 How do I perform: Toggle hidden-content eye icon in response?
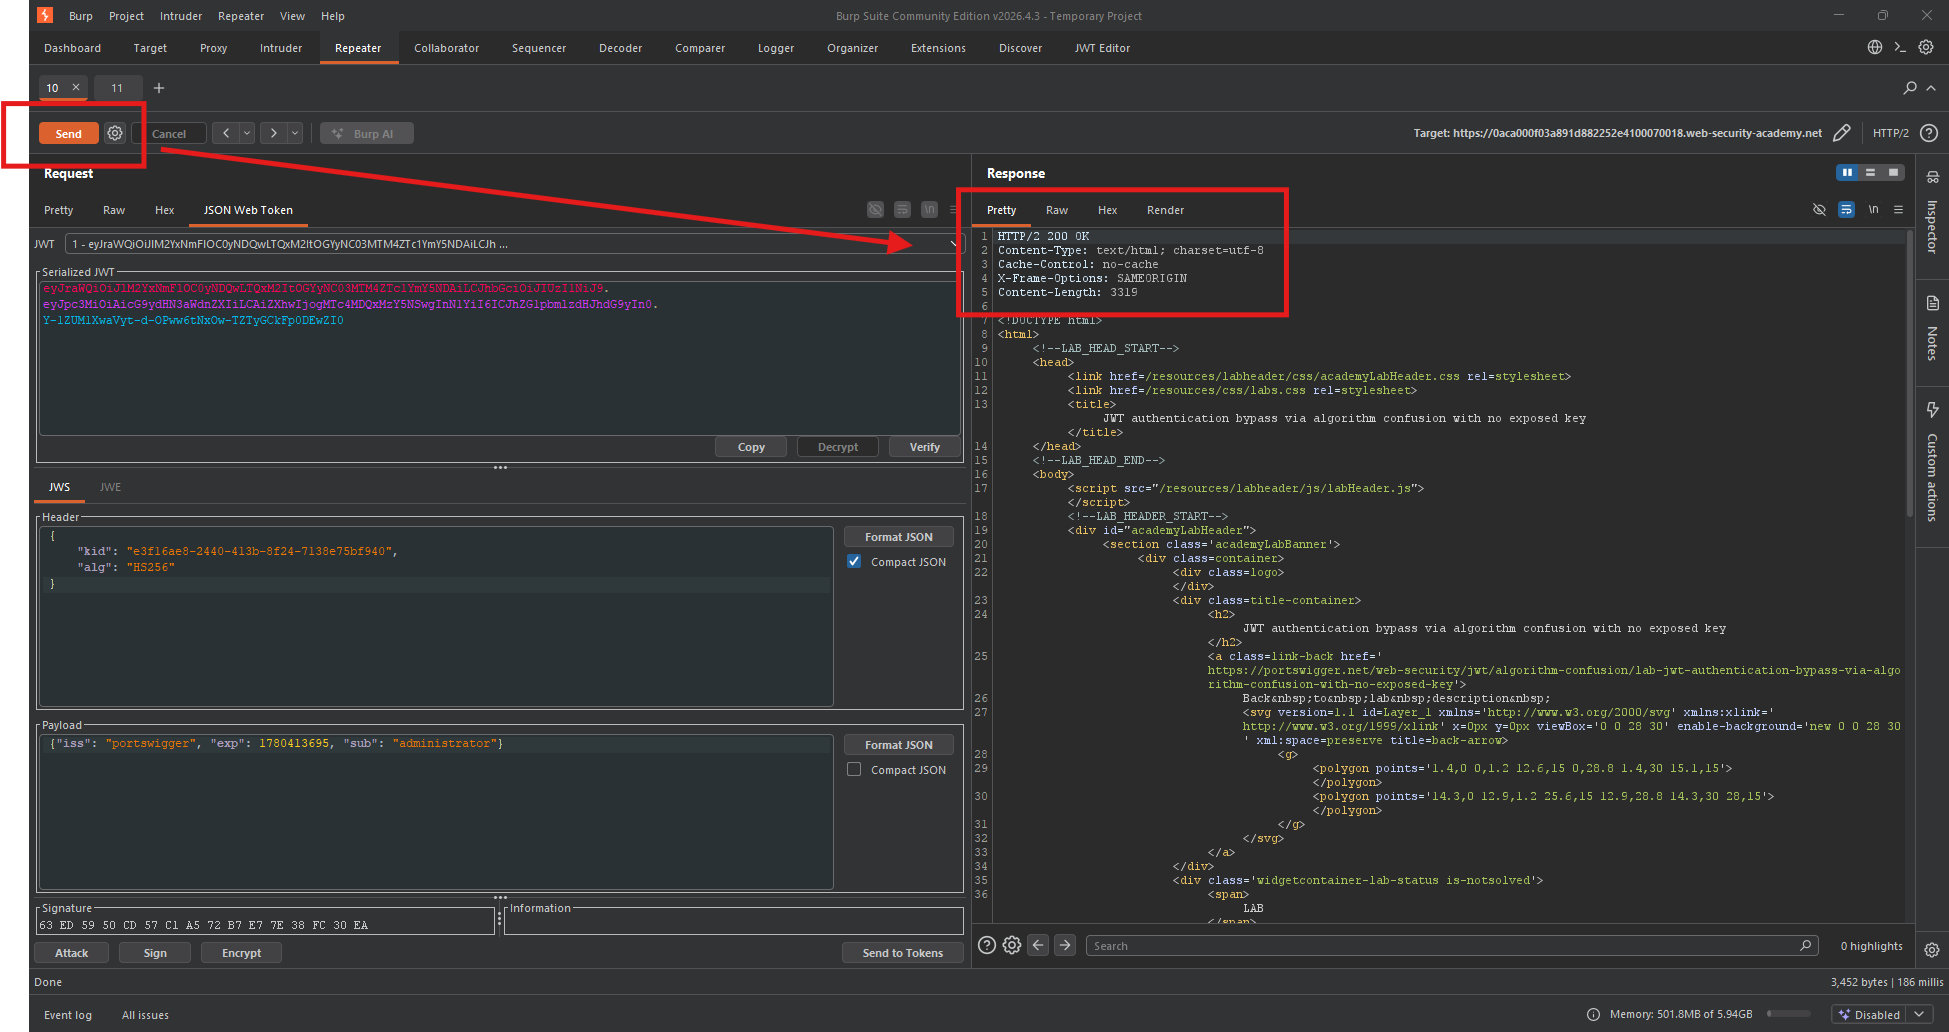click(x=1819, y=209)
